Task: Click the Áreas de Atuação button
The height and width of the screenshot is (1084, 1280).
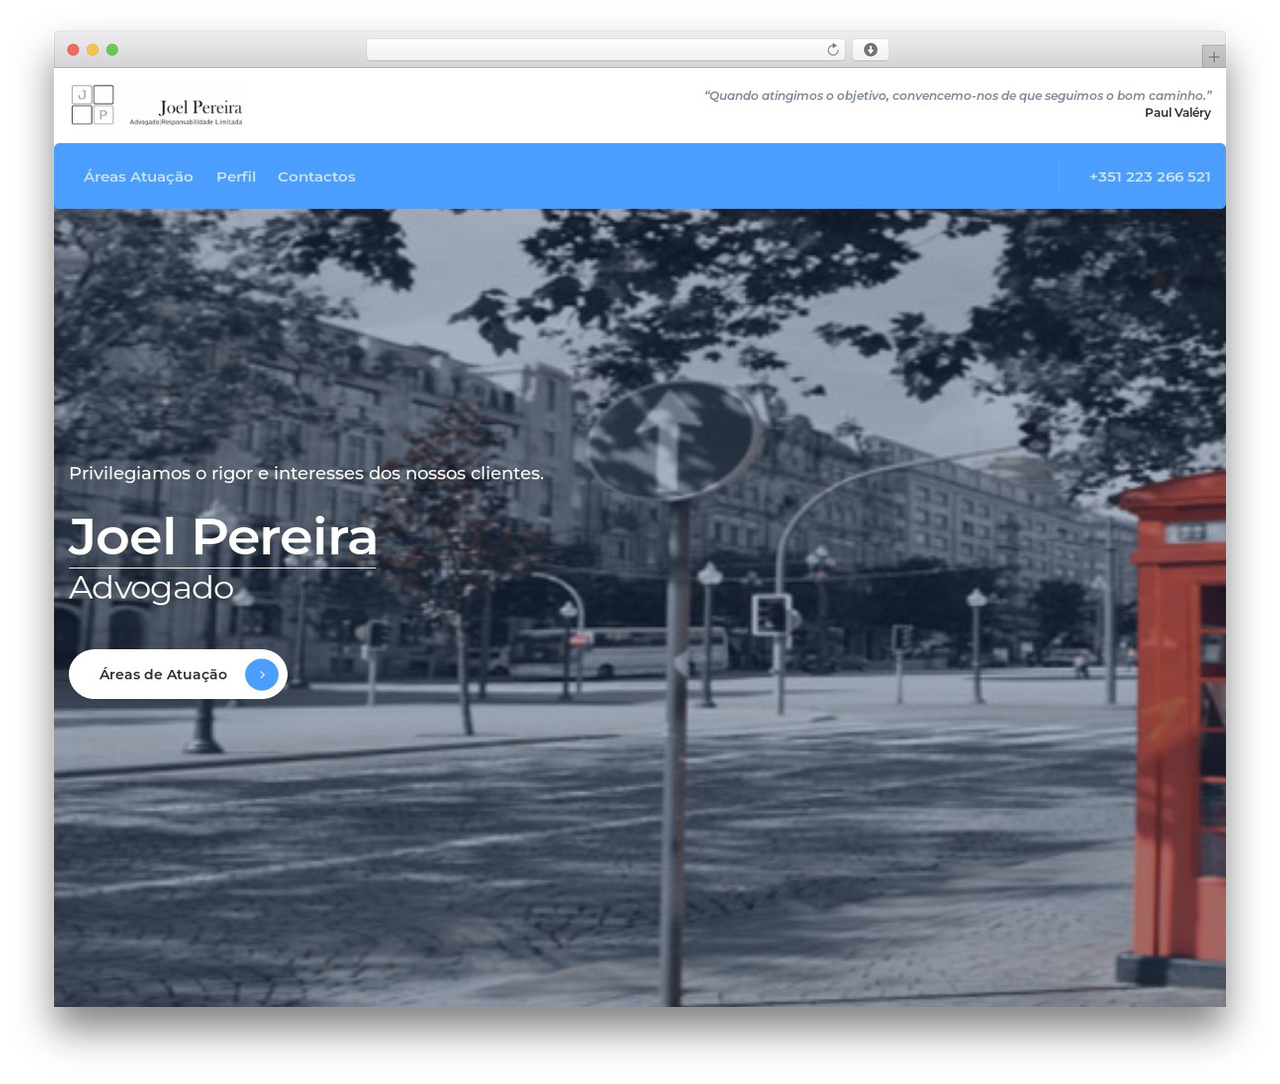Action: pyautogui.click(x=178, y=674)
